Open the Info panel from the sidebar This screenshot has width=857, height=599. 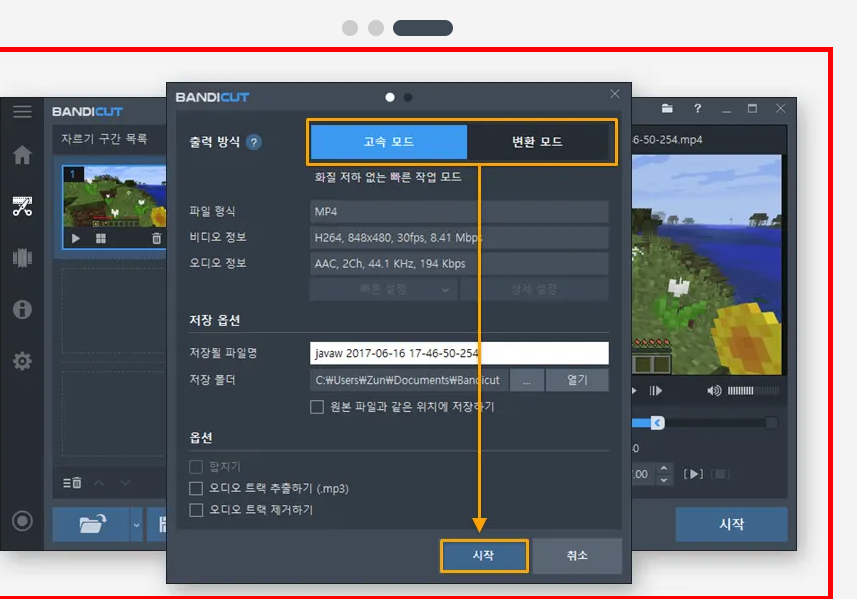tap(22, 310)
